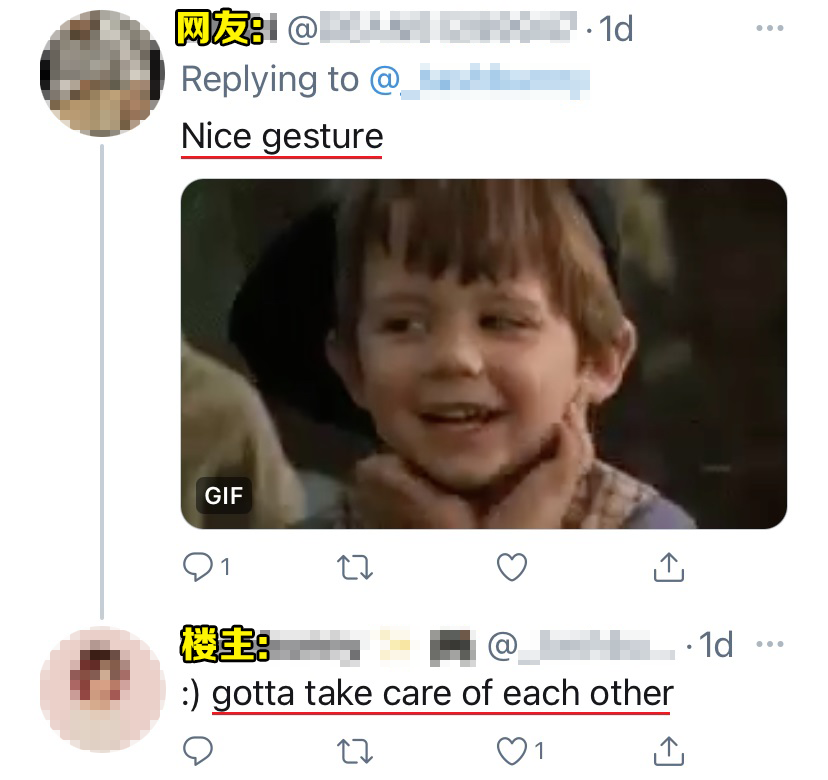Open more options for the second tweet
828x780 pixels.
(x=769, y=644)
